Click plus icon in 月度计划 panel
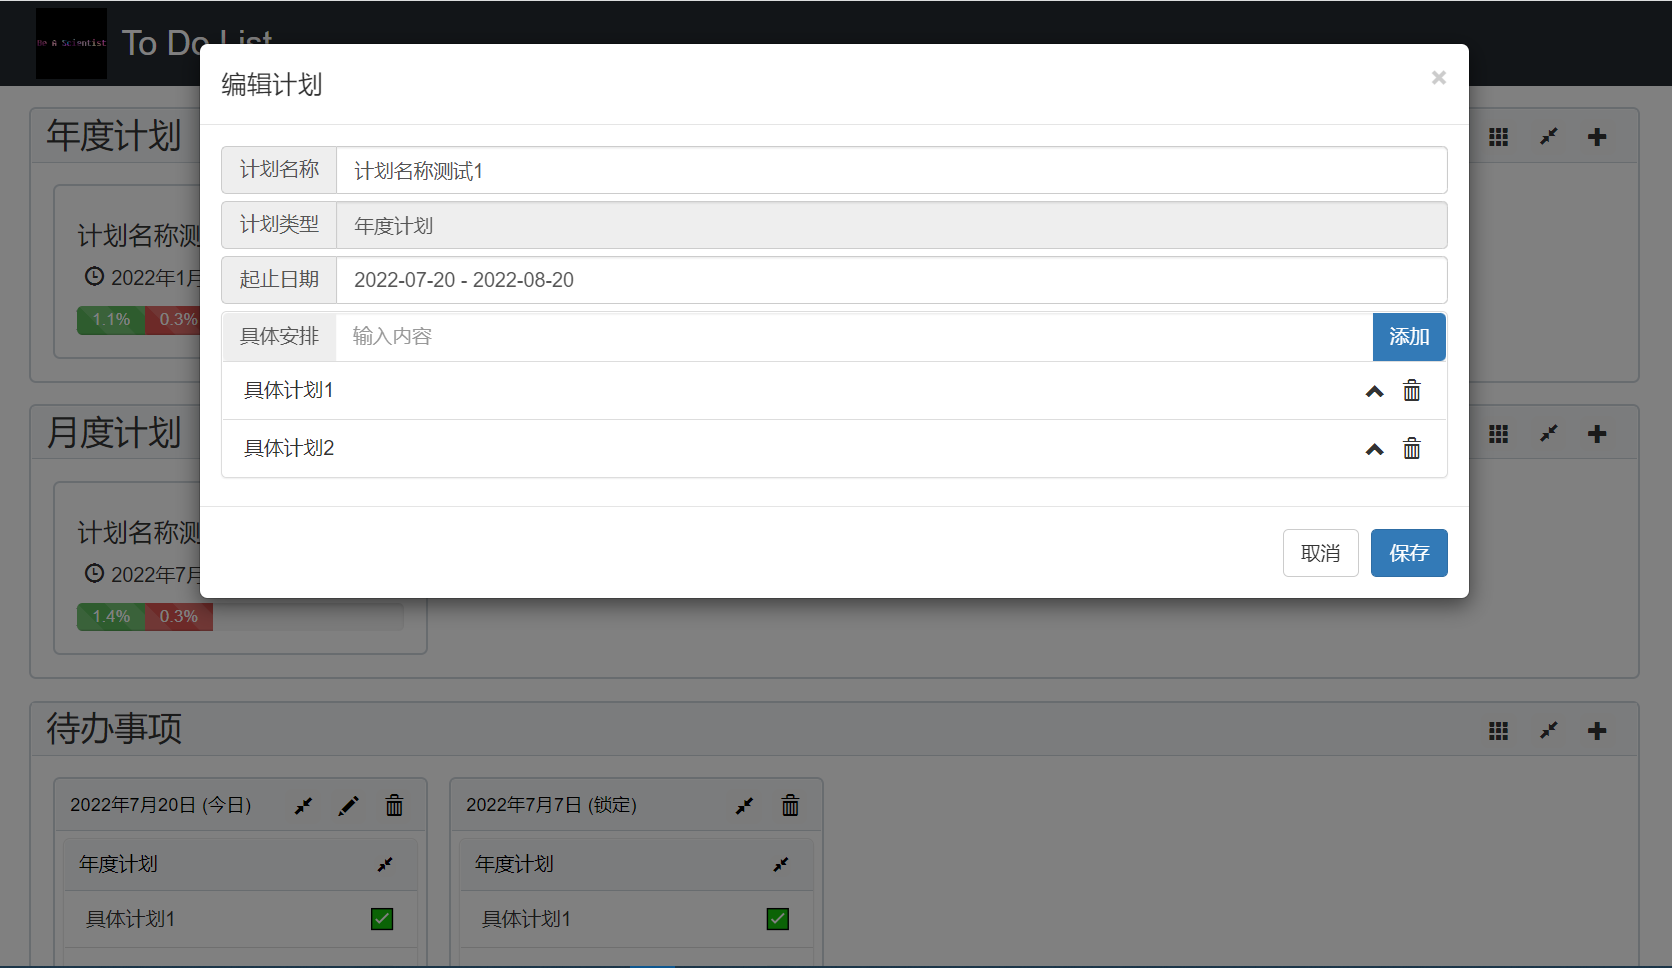 click(1596, 434)
